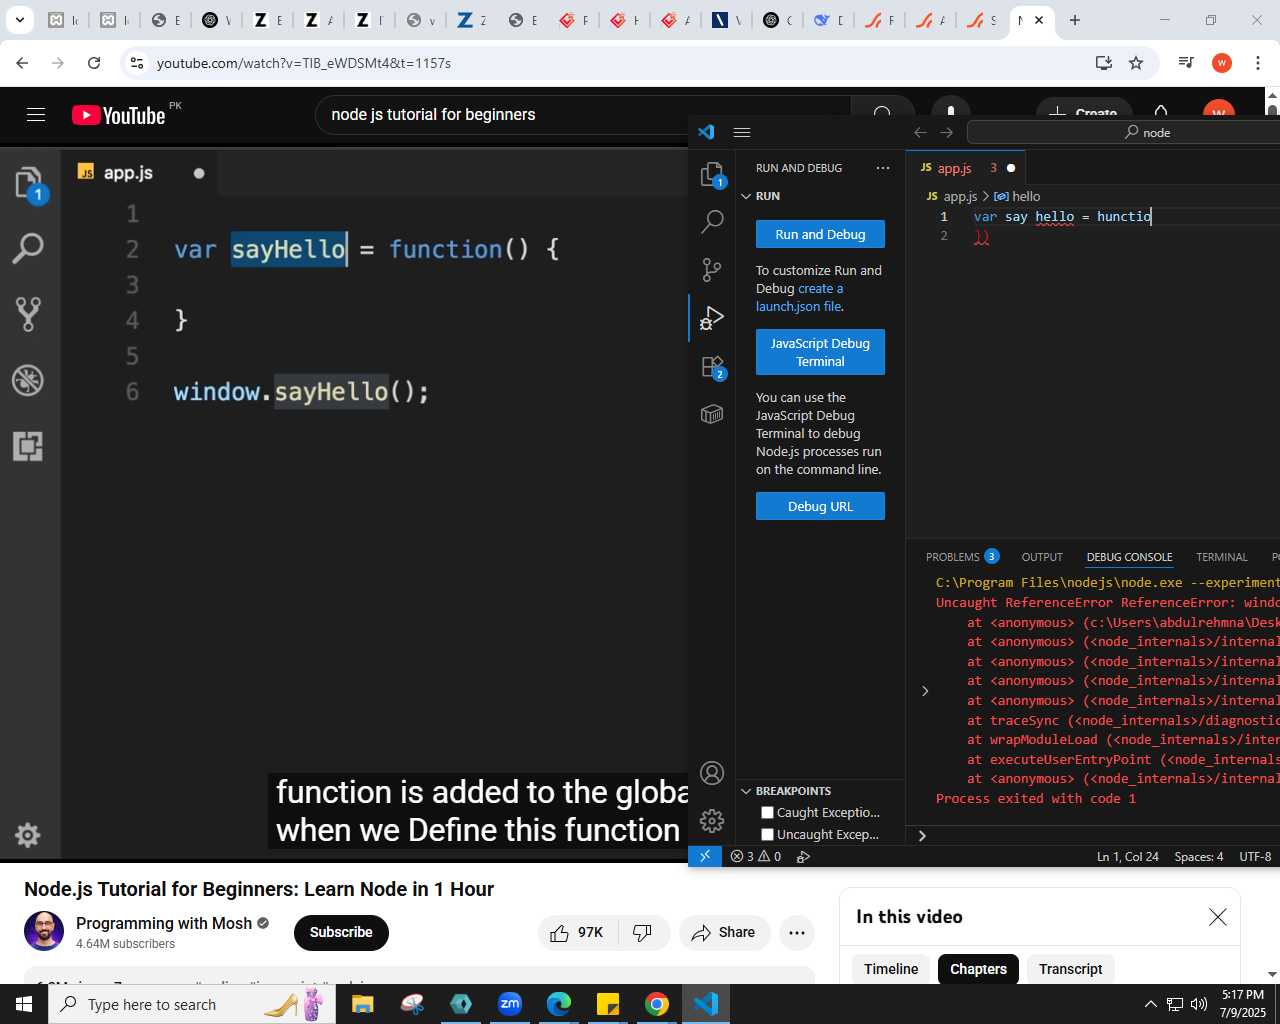This screenshot has height=1024, width=1280.
Task: Dislike the video with thumbs down
Action: [643, 932]
